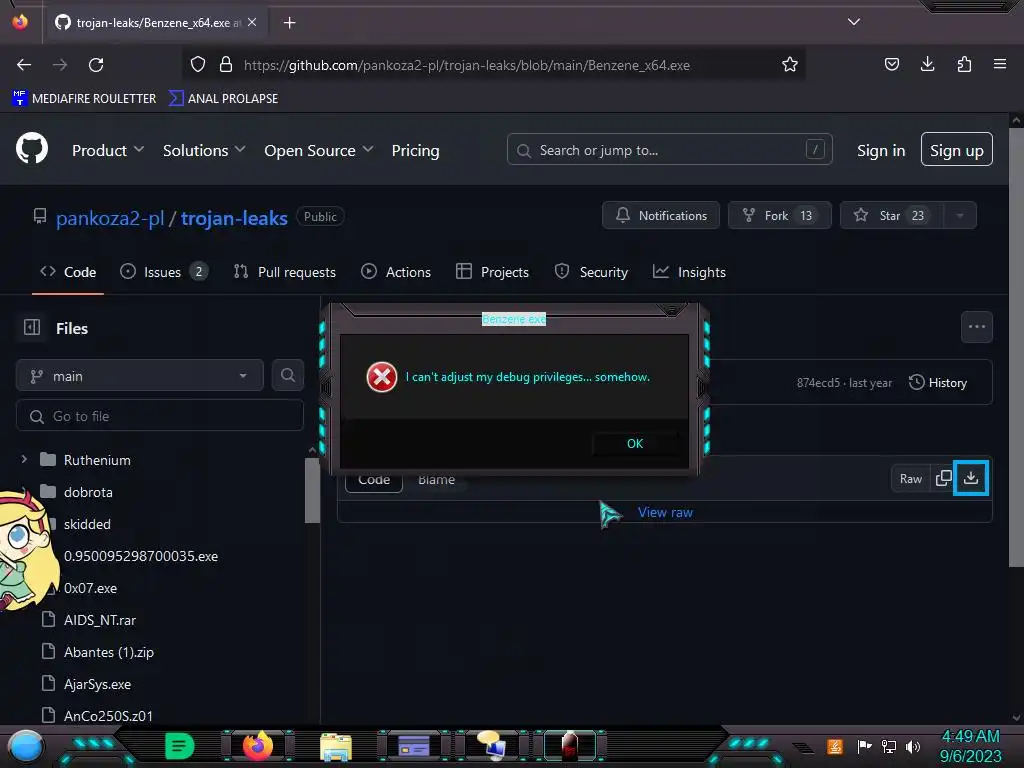Viewport: 1024px width, 768px height.
Task: Open the main branch selector dropdown
Action: (140, 376)
